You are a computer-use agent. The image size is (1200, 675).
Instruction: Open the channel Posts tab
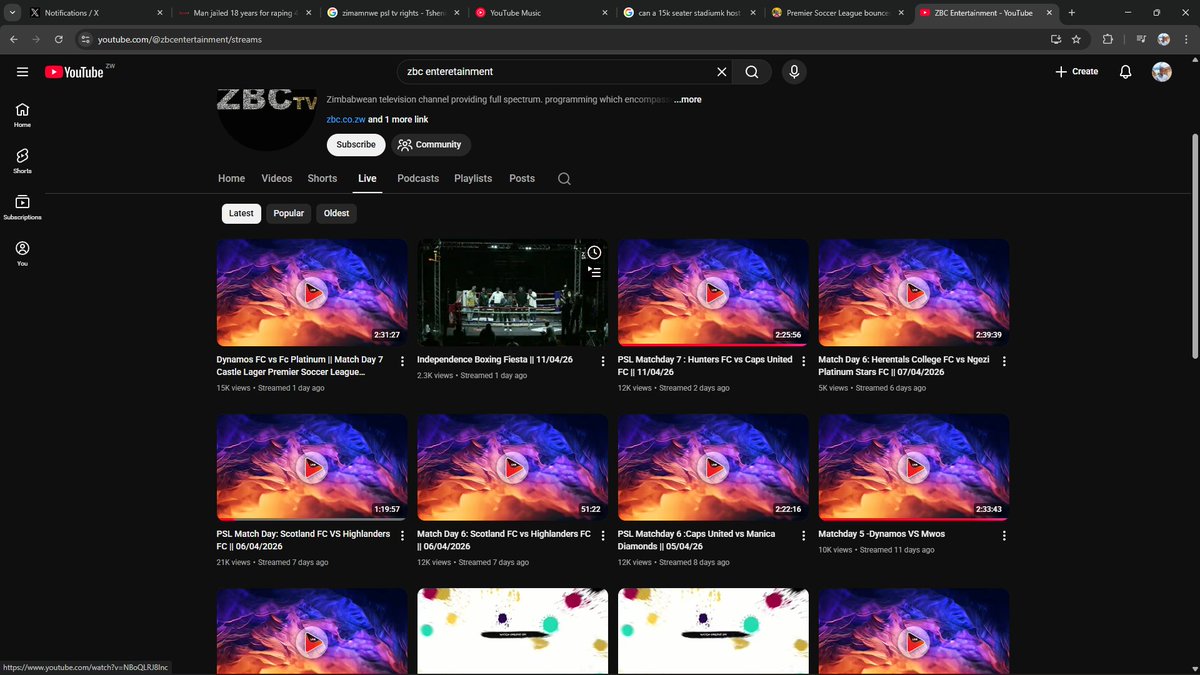(x=522, y=178)
